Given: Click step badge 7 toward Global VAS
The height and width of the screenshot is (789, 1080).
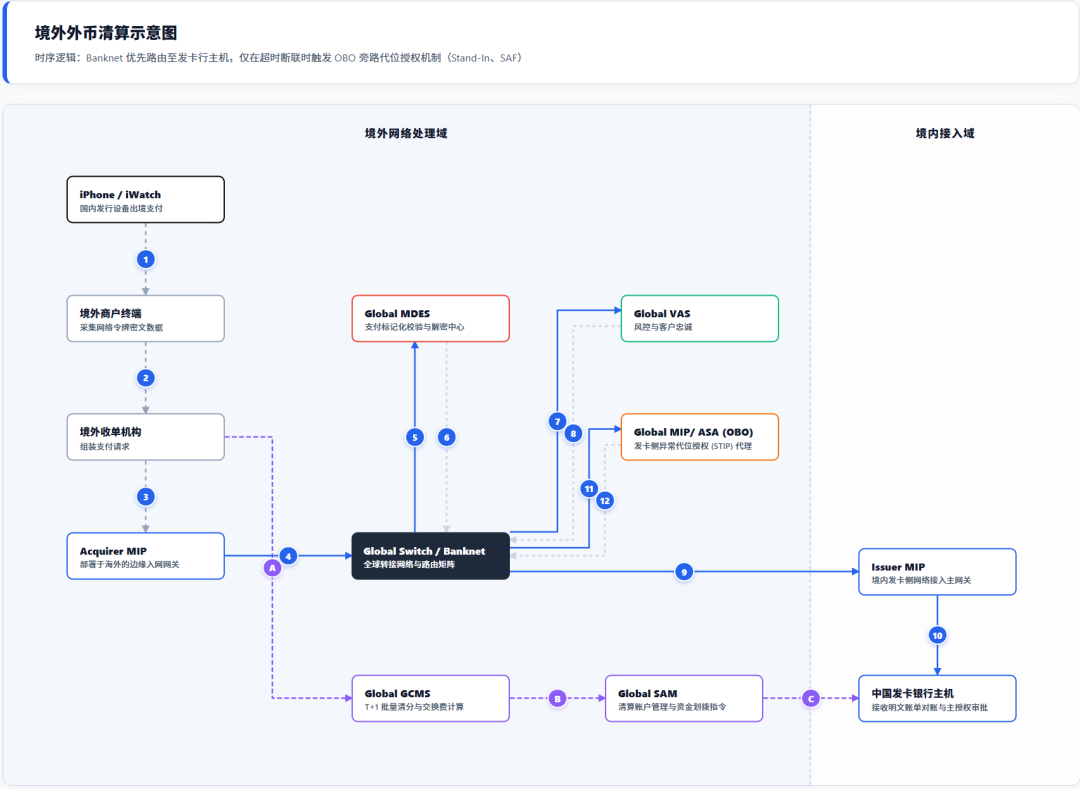Looking at the screenshot, I should [x=557, y=421].
